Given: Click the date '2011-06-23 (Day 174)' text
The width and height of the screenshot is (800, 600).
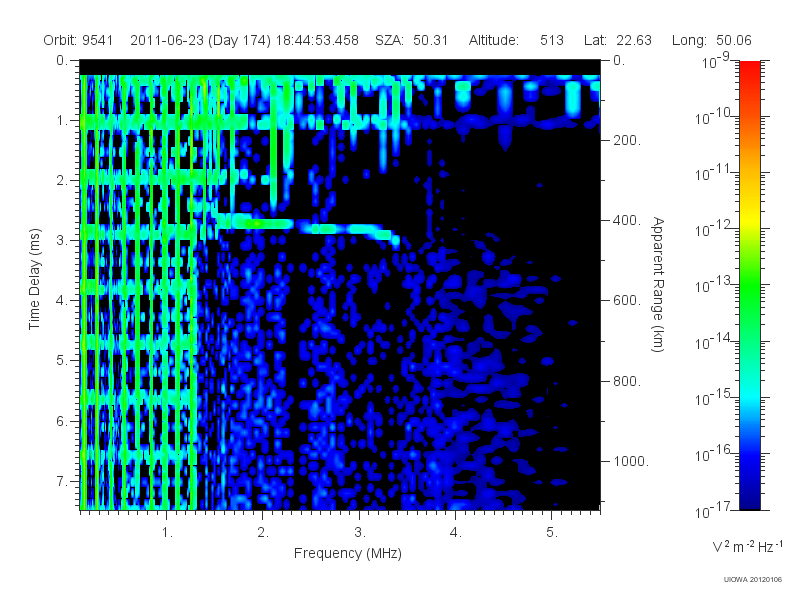Looking at the screenshot, I should coord(200,40).
